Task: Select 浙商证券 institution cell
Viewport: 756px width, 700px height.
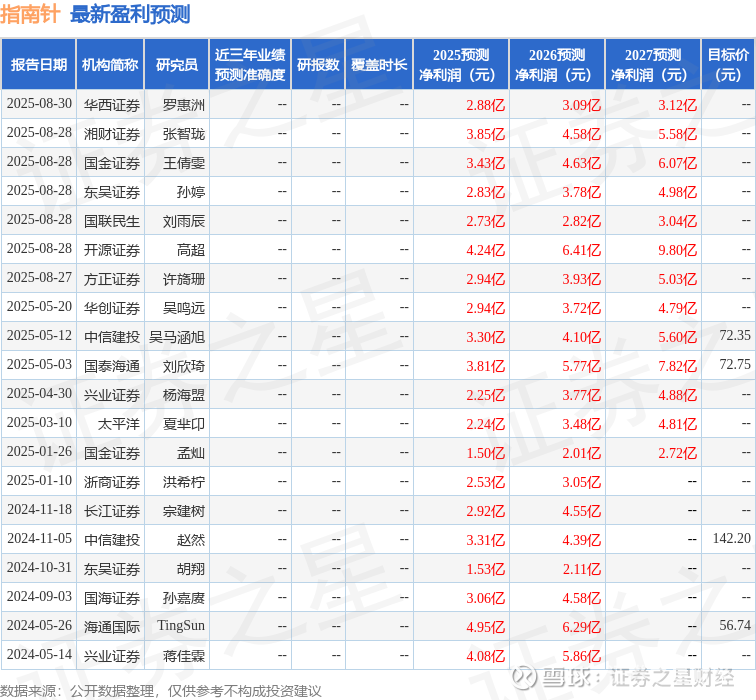Action: coord(112,482)
